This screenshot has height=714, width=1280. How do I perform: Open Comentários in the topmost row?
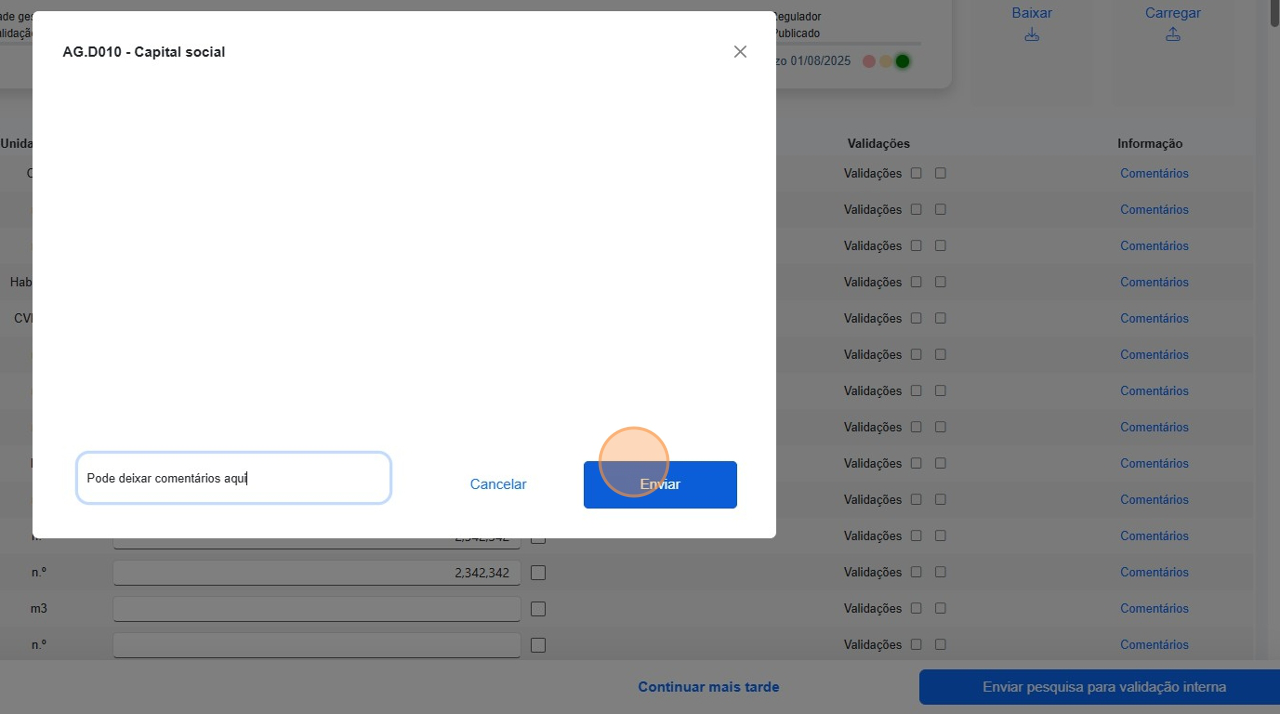click(1154, 173)
